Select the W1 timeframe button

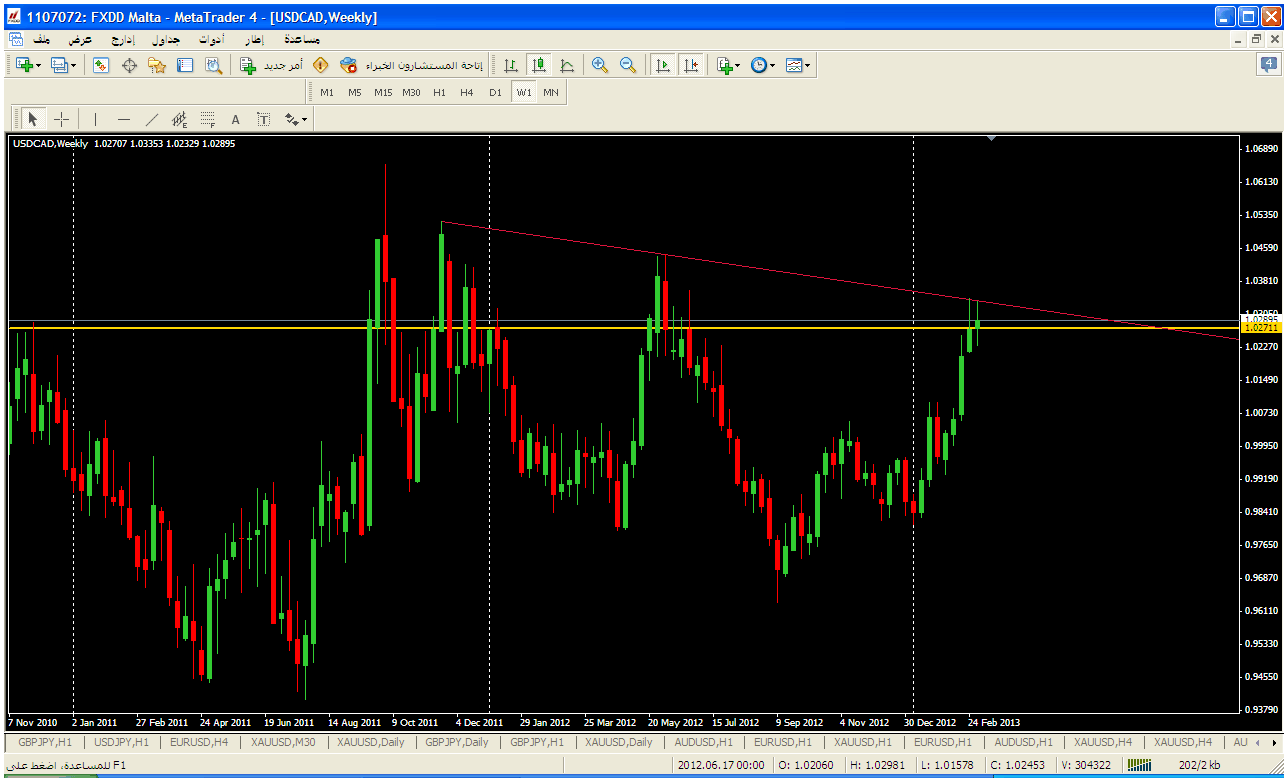[x=524, y=92]
